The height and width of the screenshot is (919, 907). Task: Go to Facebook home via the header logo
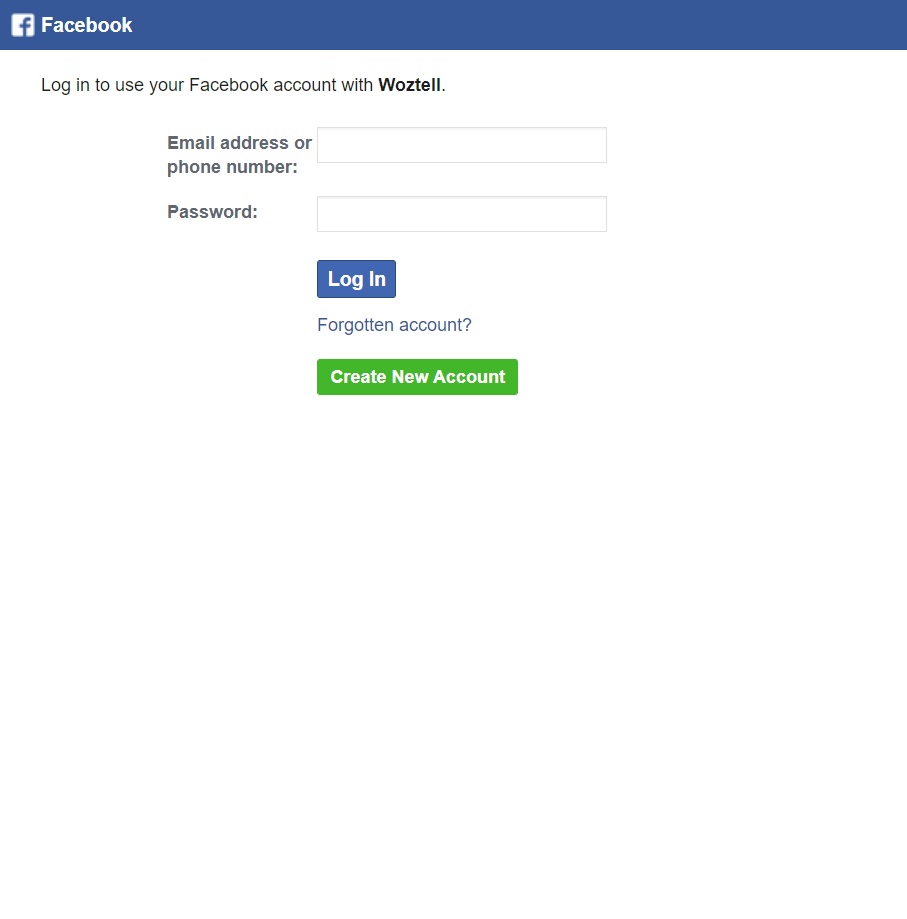tap(23, 25)
